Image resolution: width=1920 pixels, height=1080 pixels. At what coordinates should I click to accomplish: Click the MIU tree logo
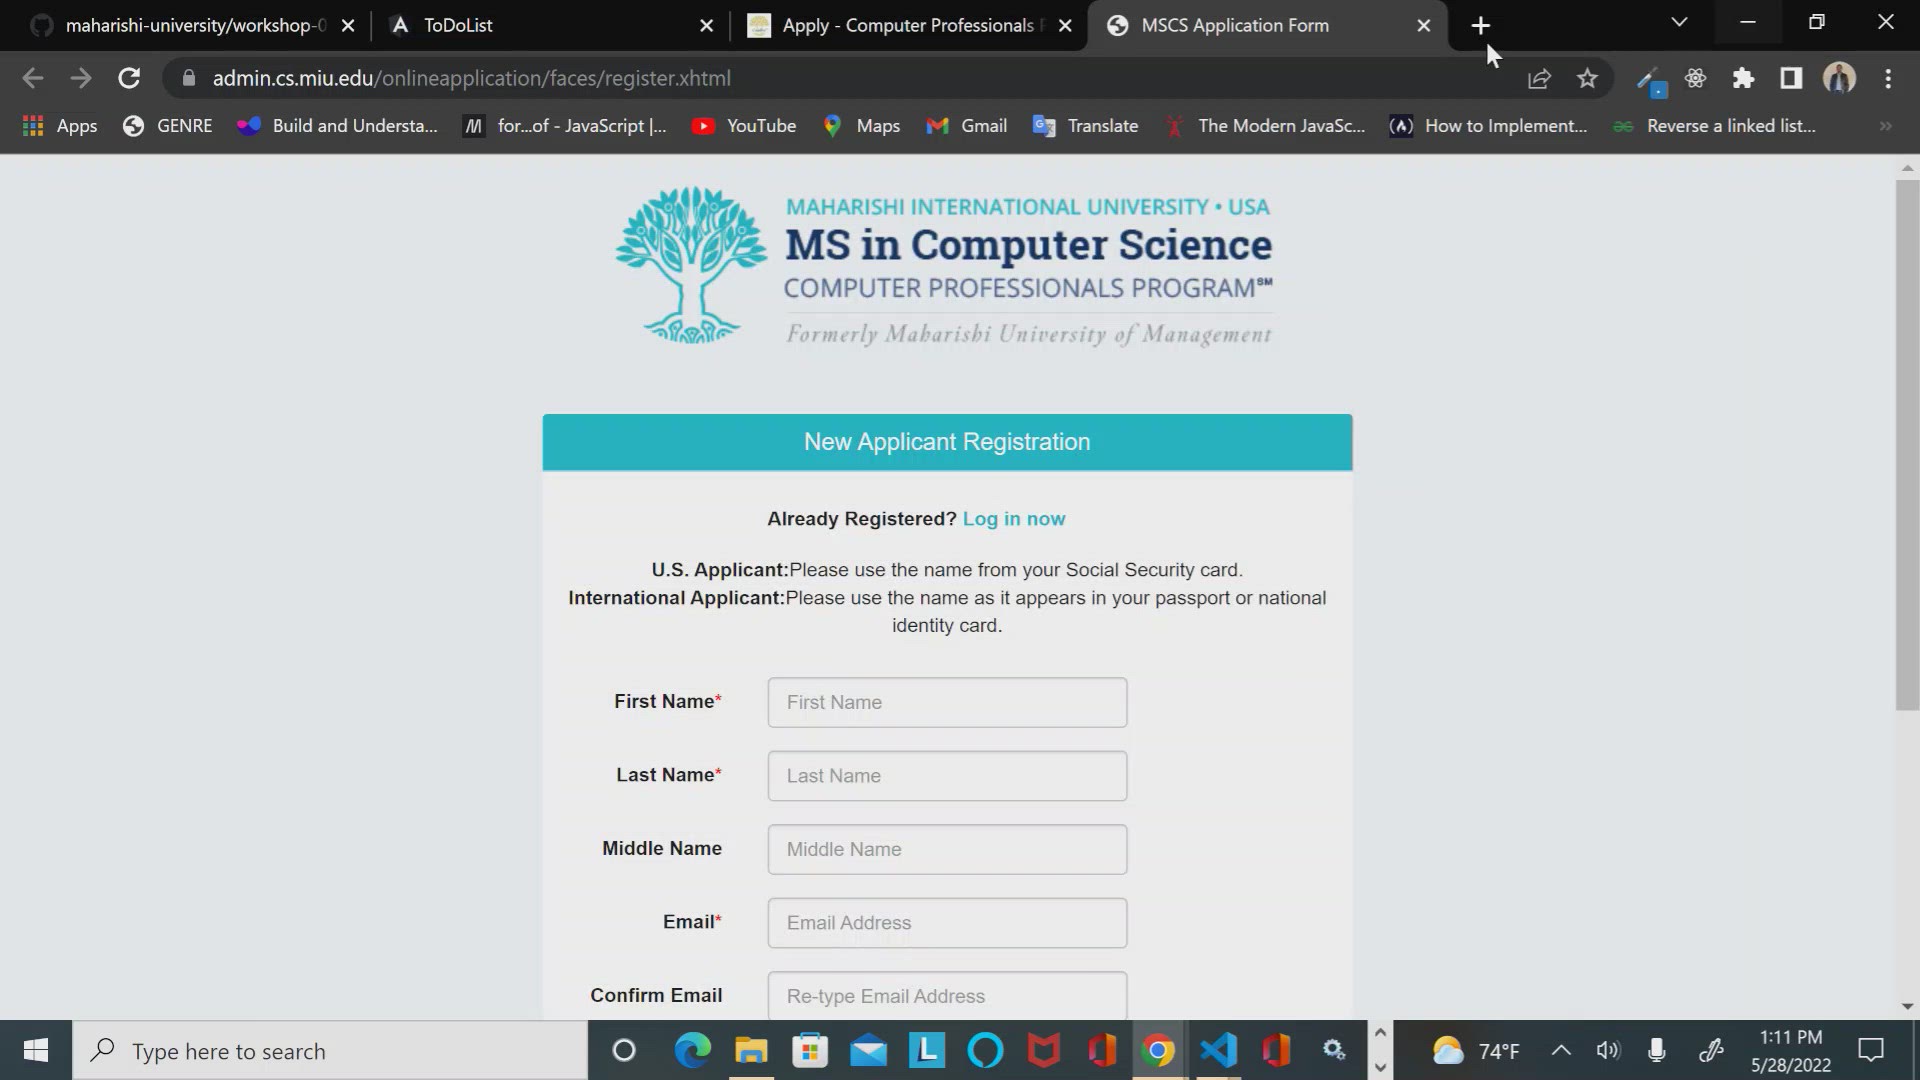pos(691,265)
